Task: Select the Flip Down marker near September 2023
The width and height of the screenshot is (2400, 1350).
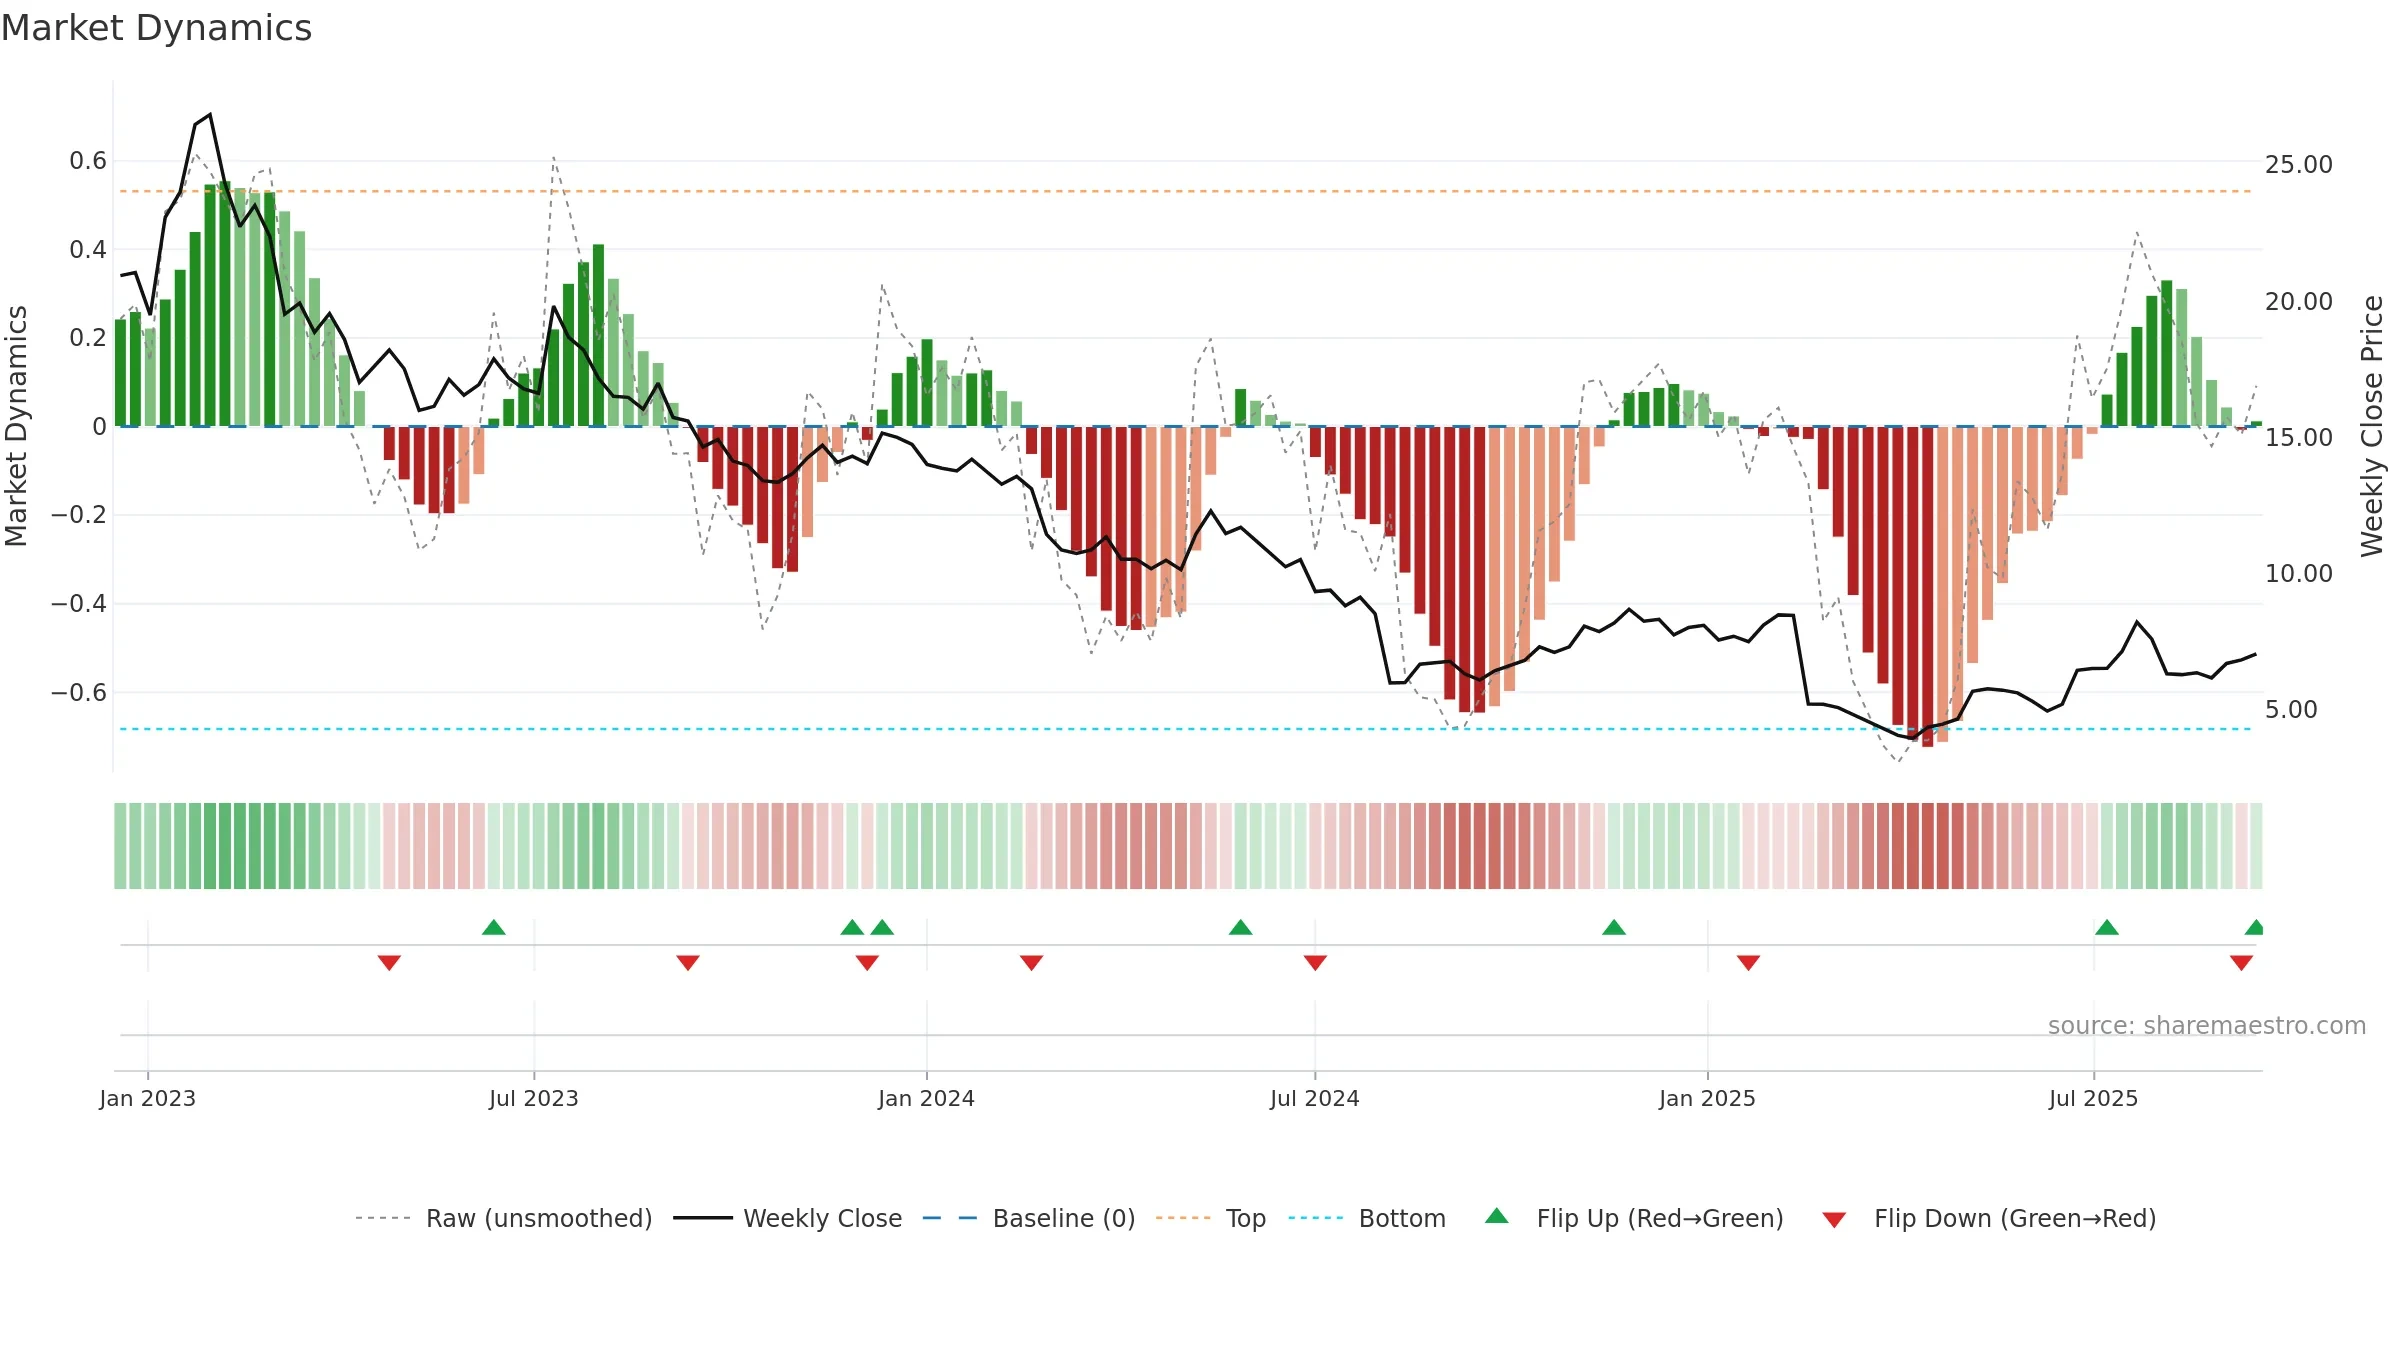Action: point(688,963)
